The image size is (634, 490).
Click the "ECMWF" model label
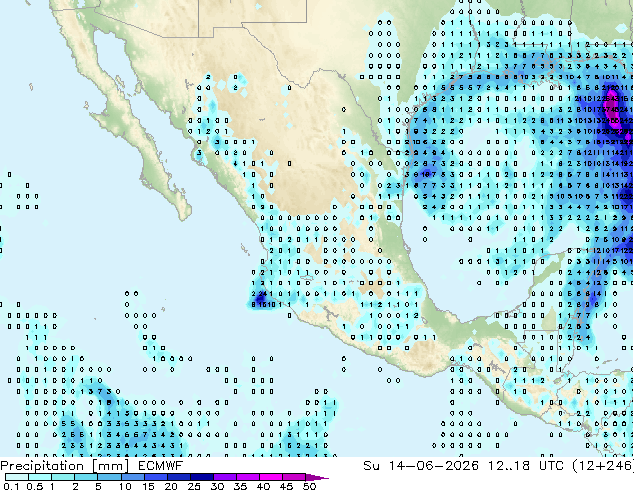click(x=160, y=466)
